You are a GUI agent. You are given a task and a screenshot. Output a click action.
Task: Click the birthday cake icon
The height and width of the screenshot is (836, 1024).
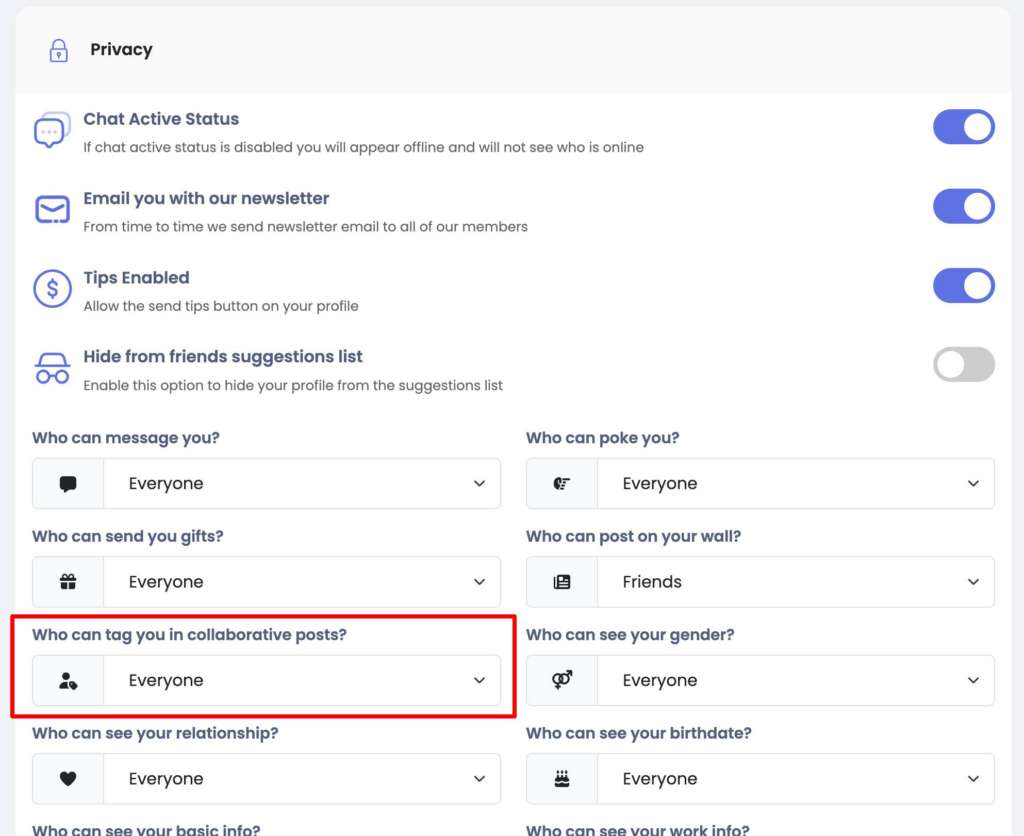562,779
